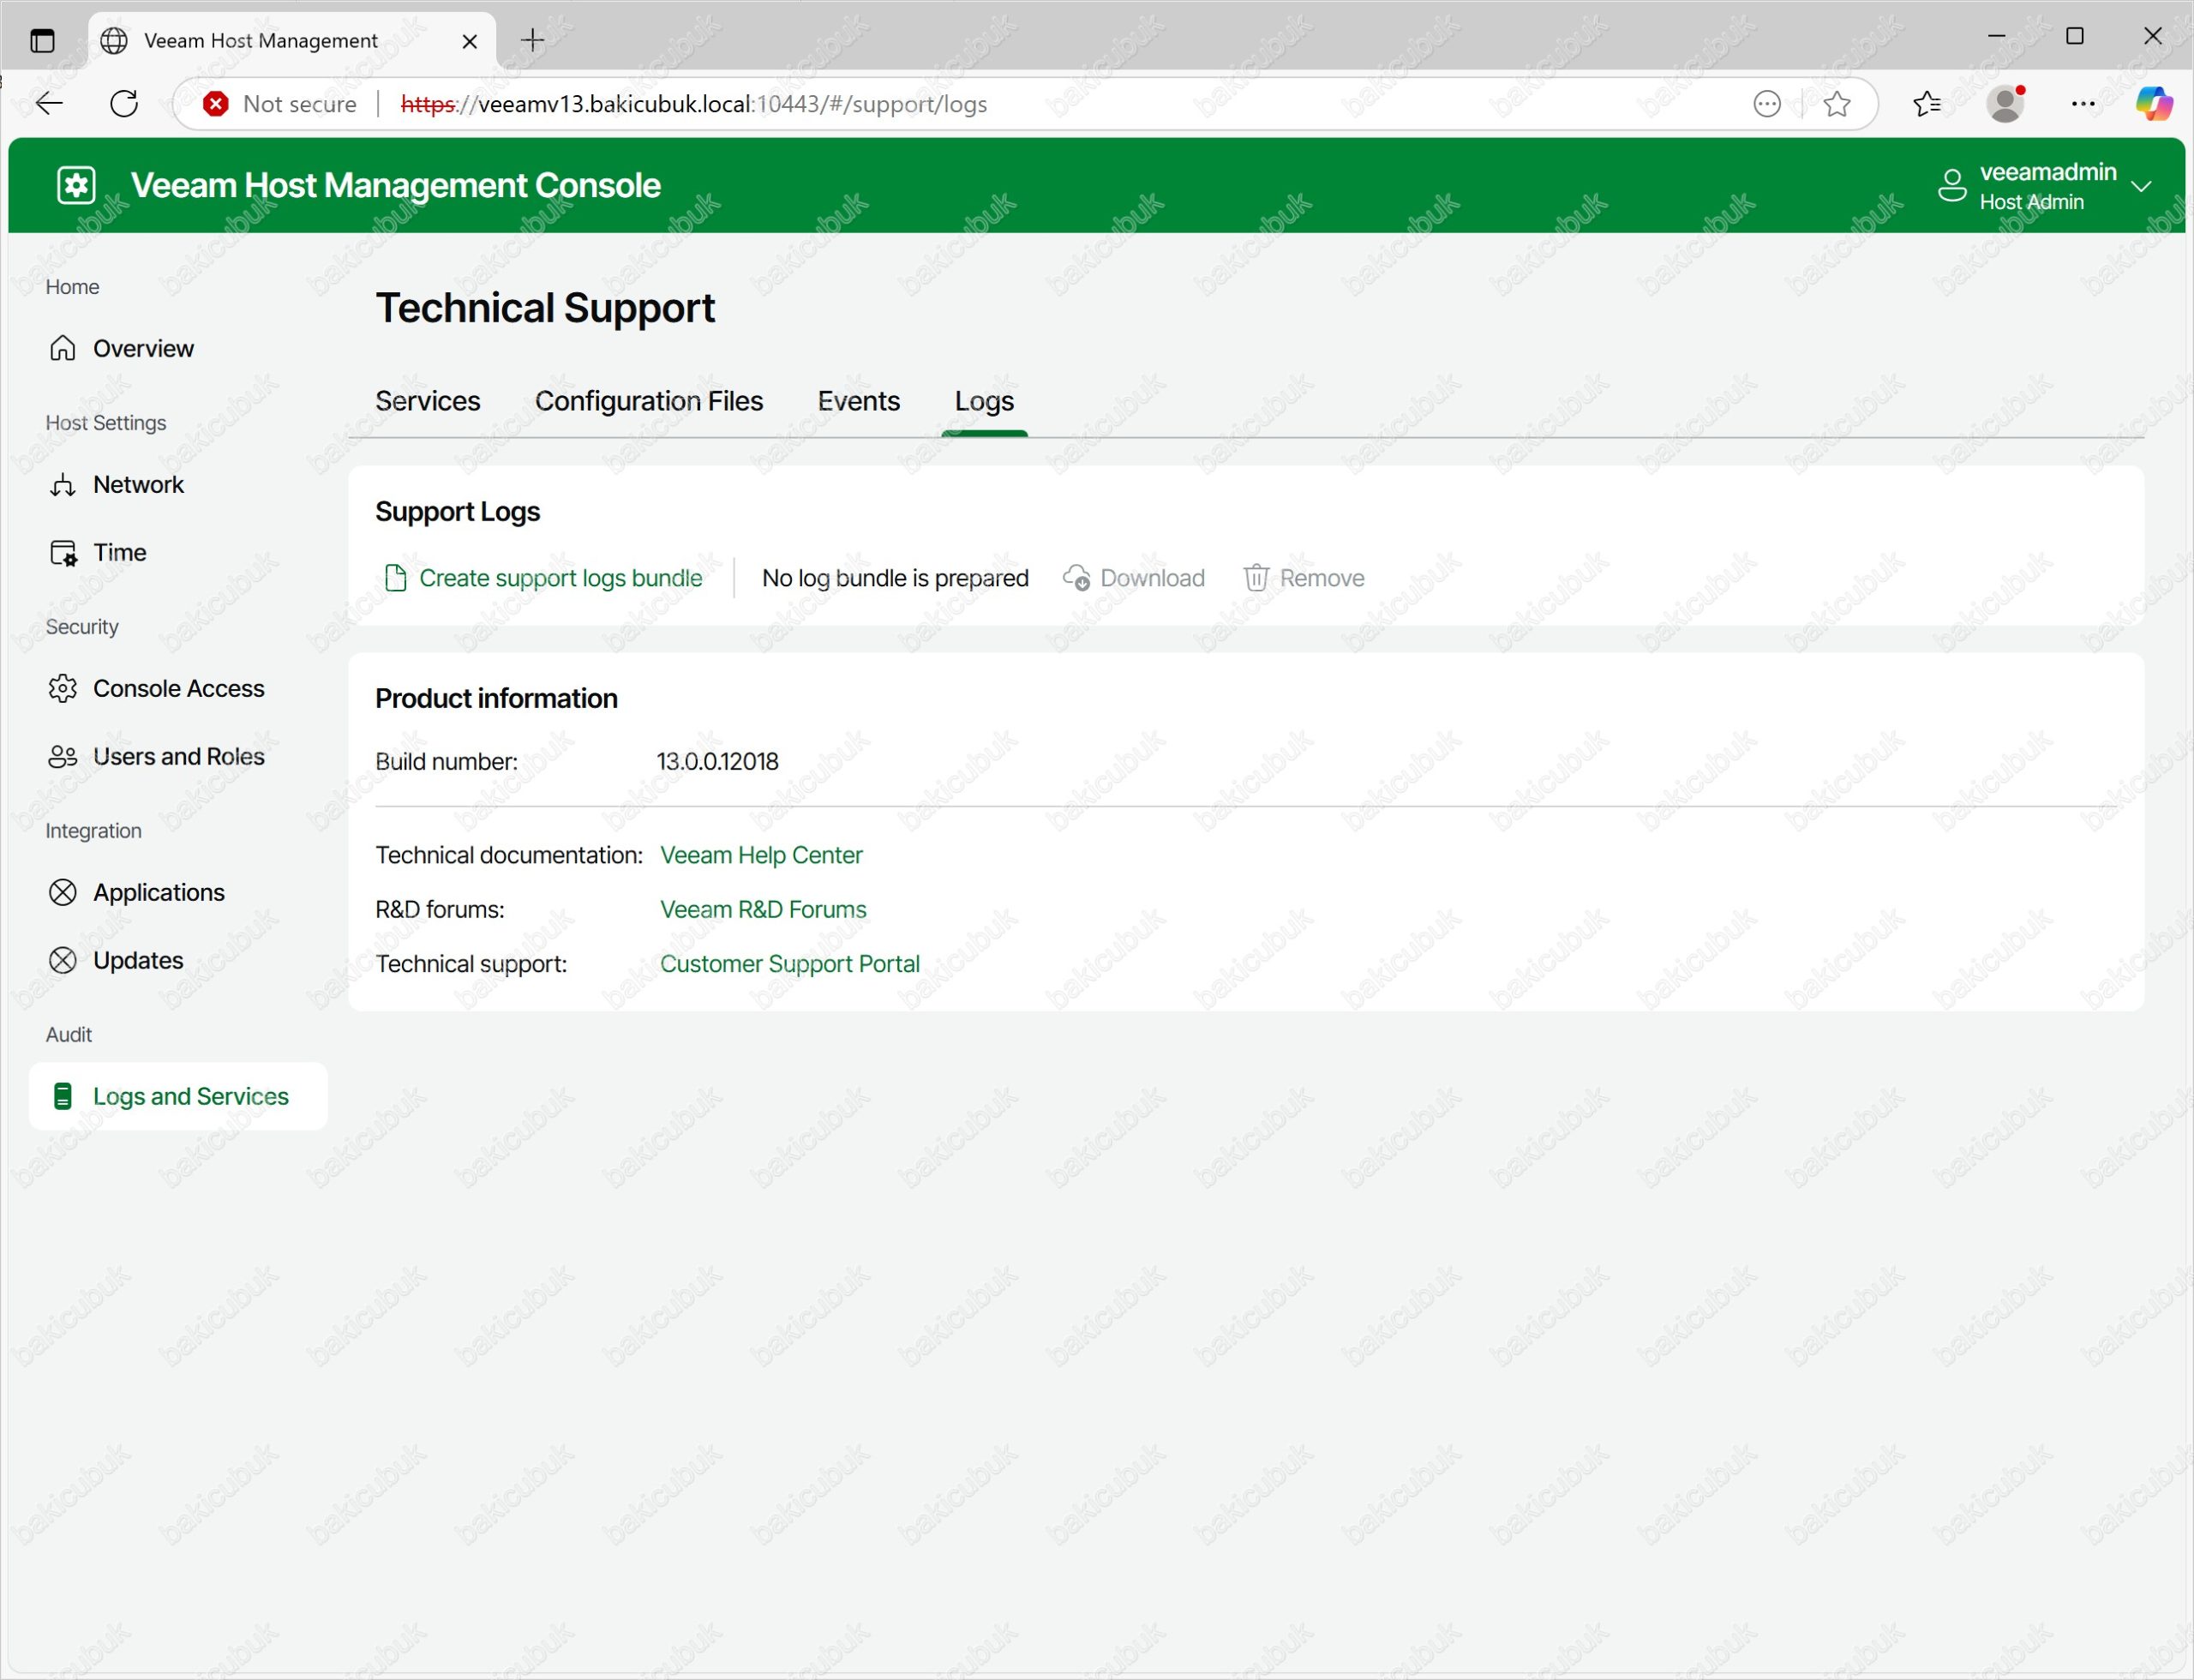Image resolution: width=2194 pixels, height=1680 pixels.
Task: Open Users and Roles in sidebar
Action: pos(178,757)
